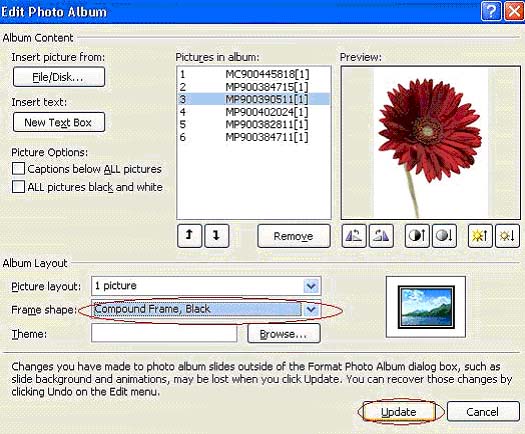Browse for a theme
Image resolution: width=525 pixels, height=434 pixels.
(x=284, y=334)
